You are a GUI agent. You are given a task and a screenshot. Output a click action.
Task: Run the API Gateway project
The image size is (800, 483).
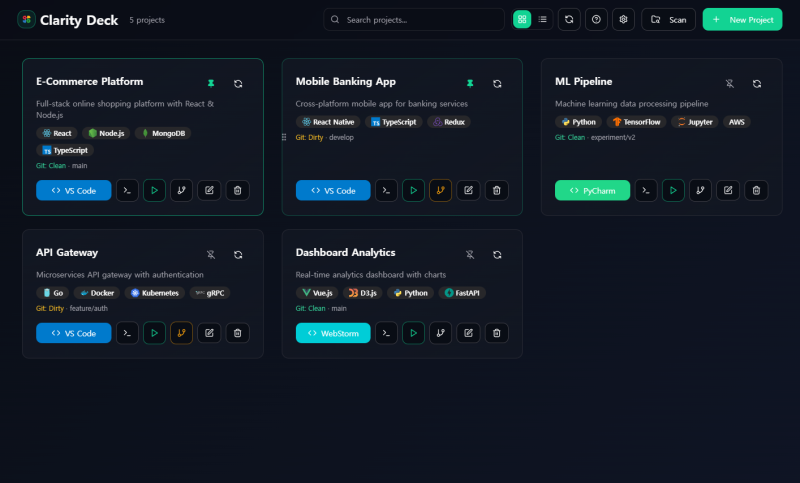(x=154, y=333)
